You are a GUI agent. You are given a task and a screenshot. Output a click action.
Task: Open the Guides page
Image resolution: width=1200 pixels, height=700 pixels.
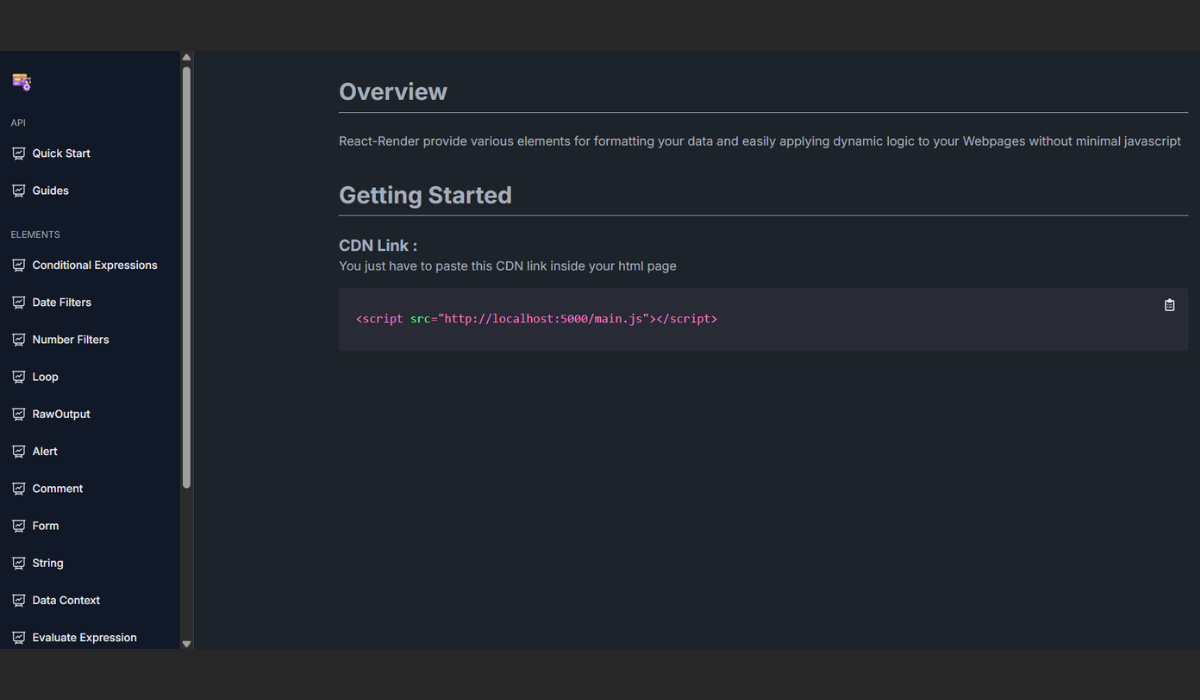(x=50, y=190)
